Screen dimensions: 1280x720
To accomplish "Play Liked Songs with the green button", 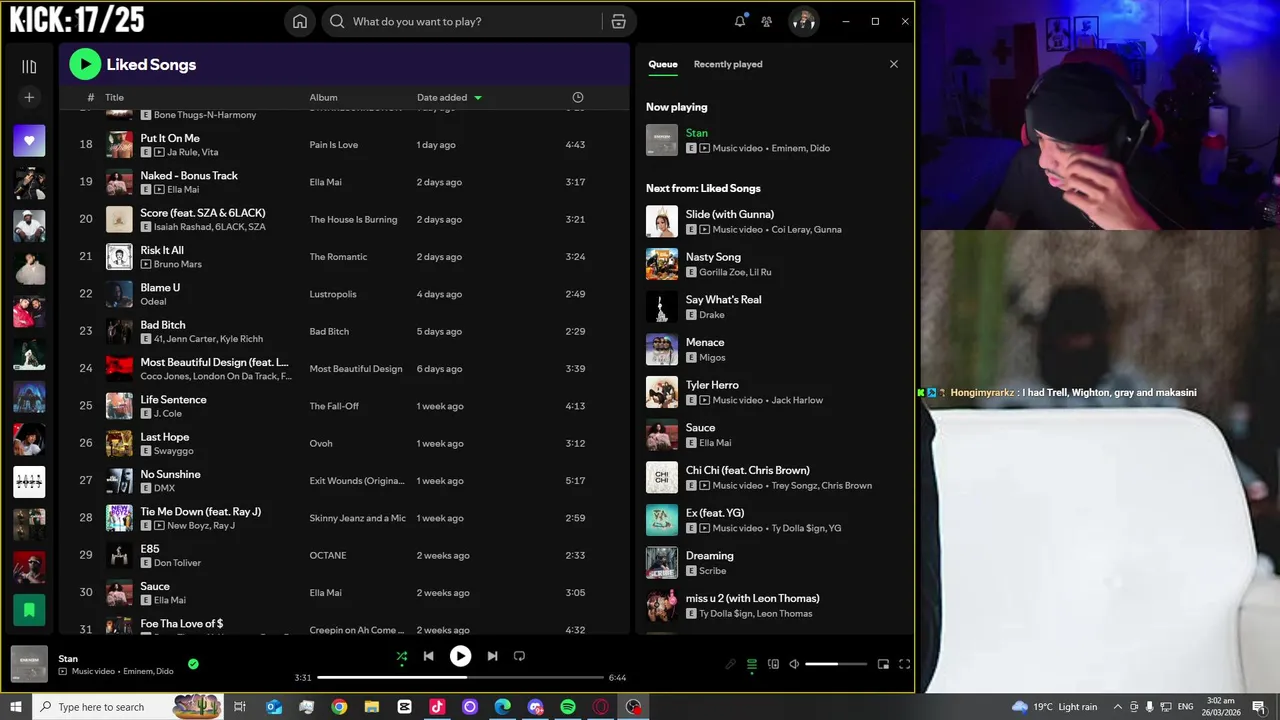I will (x=85, y=65).
